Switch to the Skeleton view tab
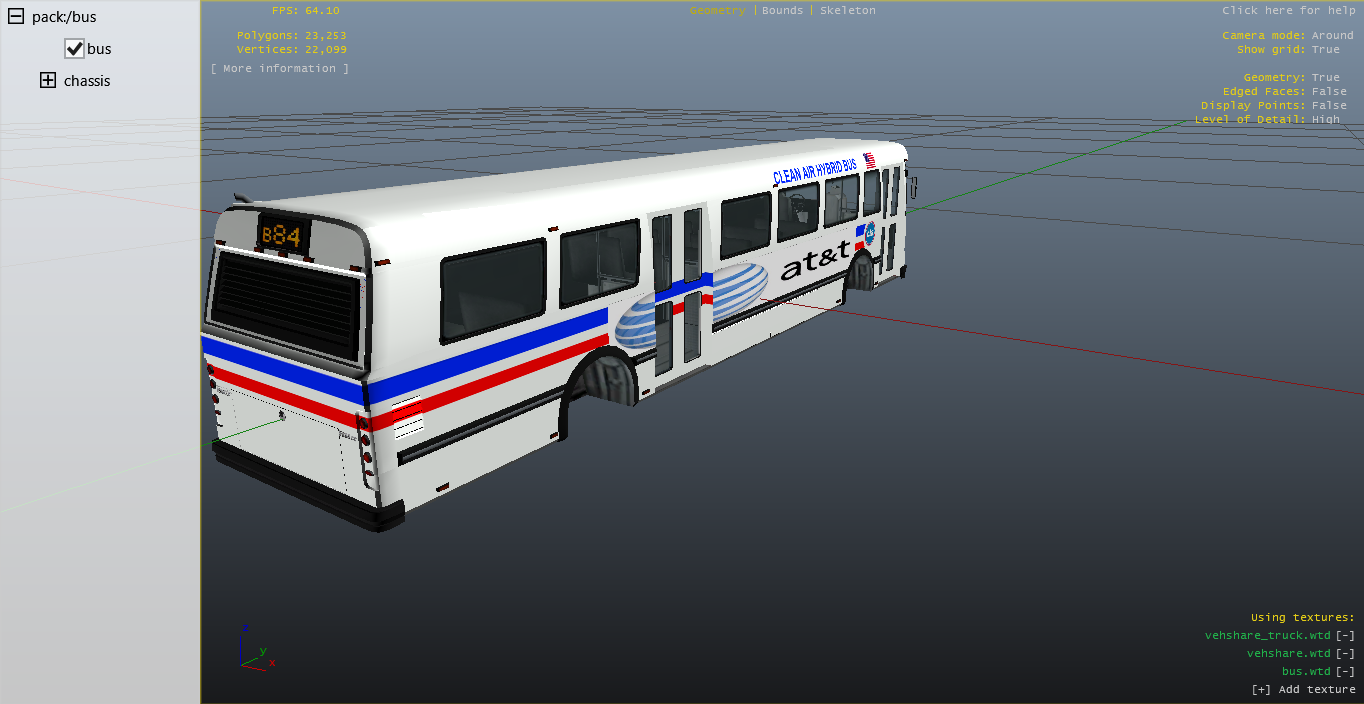This screenshot has width=1364, height=704. click(848, 10)
